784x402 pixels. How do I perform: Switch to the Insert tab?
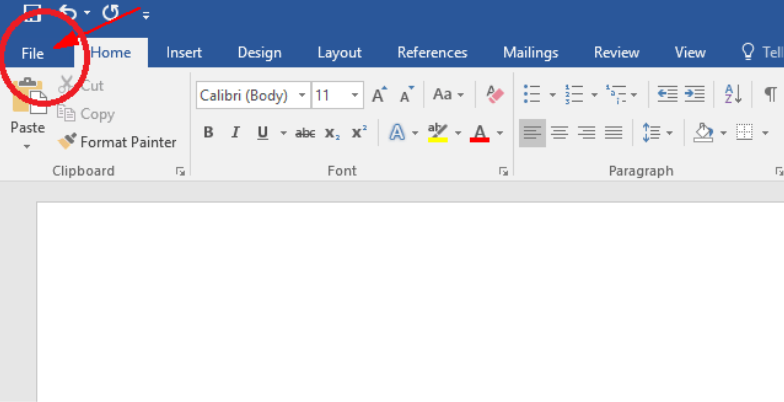(184, 53)
